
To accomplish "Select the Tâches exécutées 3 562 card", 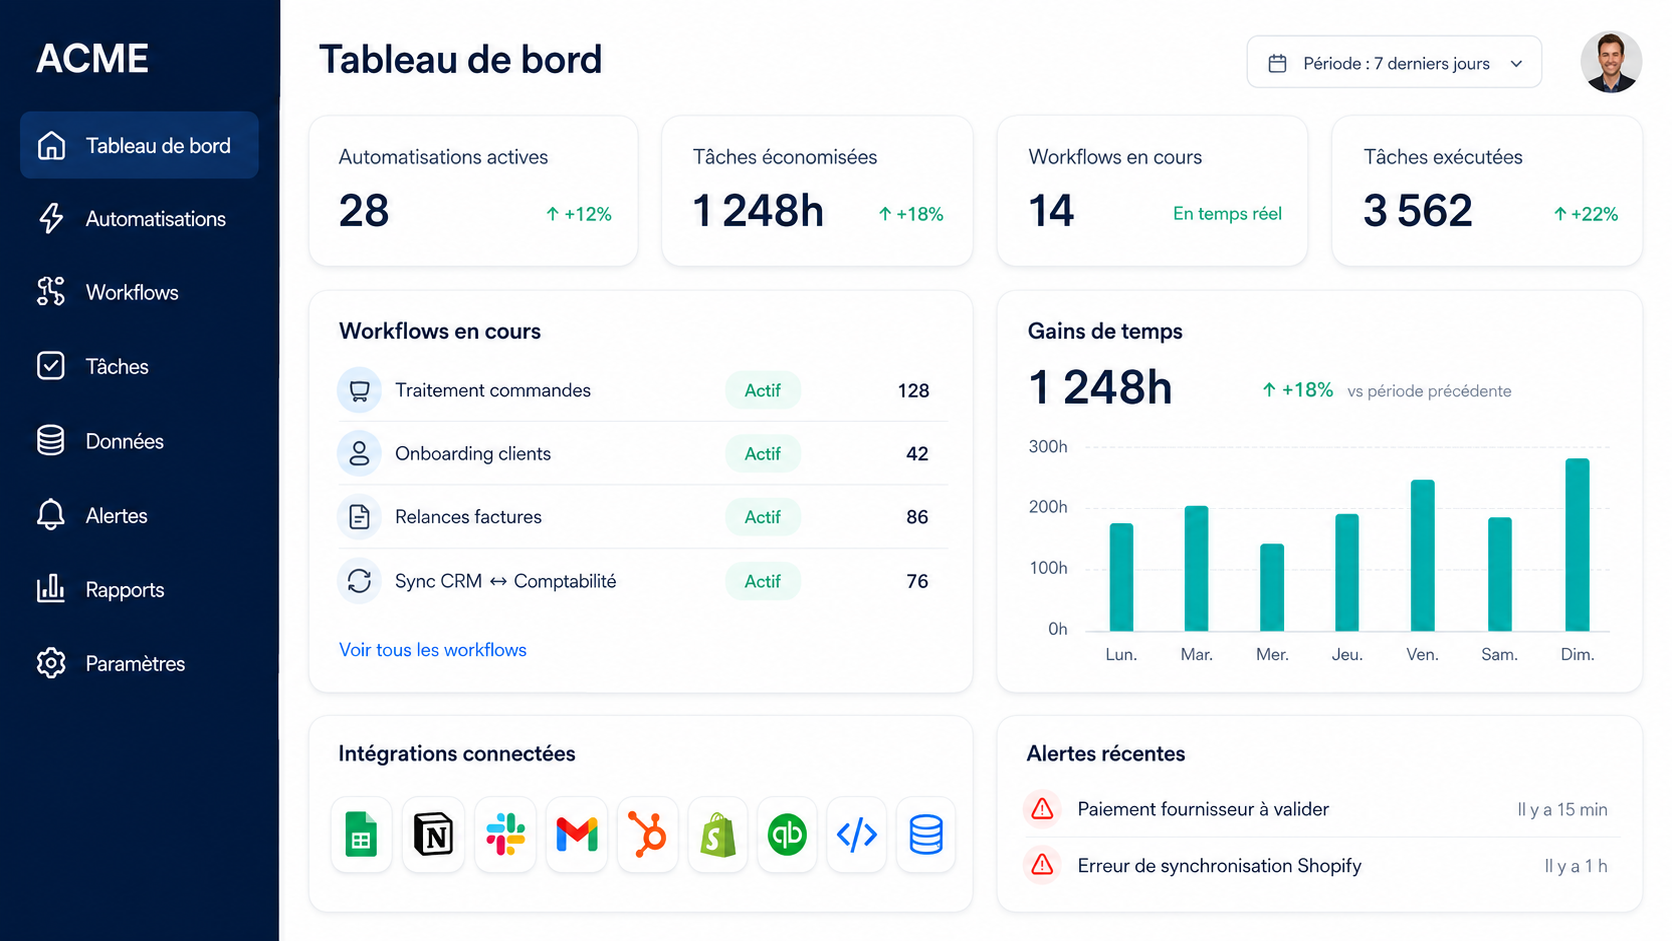I will coord(1487,191).
